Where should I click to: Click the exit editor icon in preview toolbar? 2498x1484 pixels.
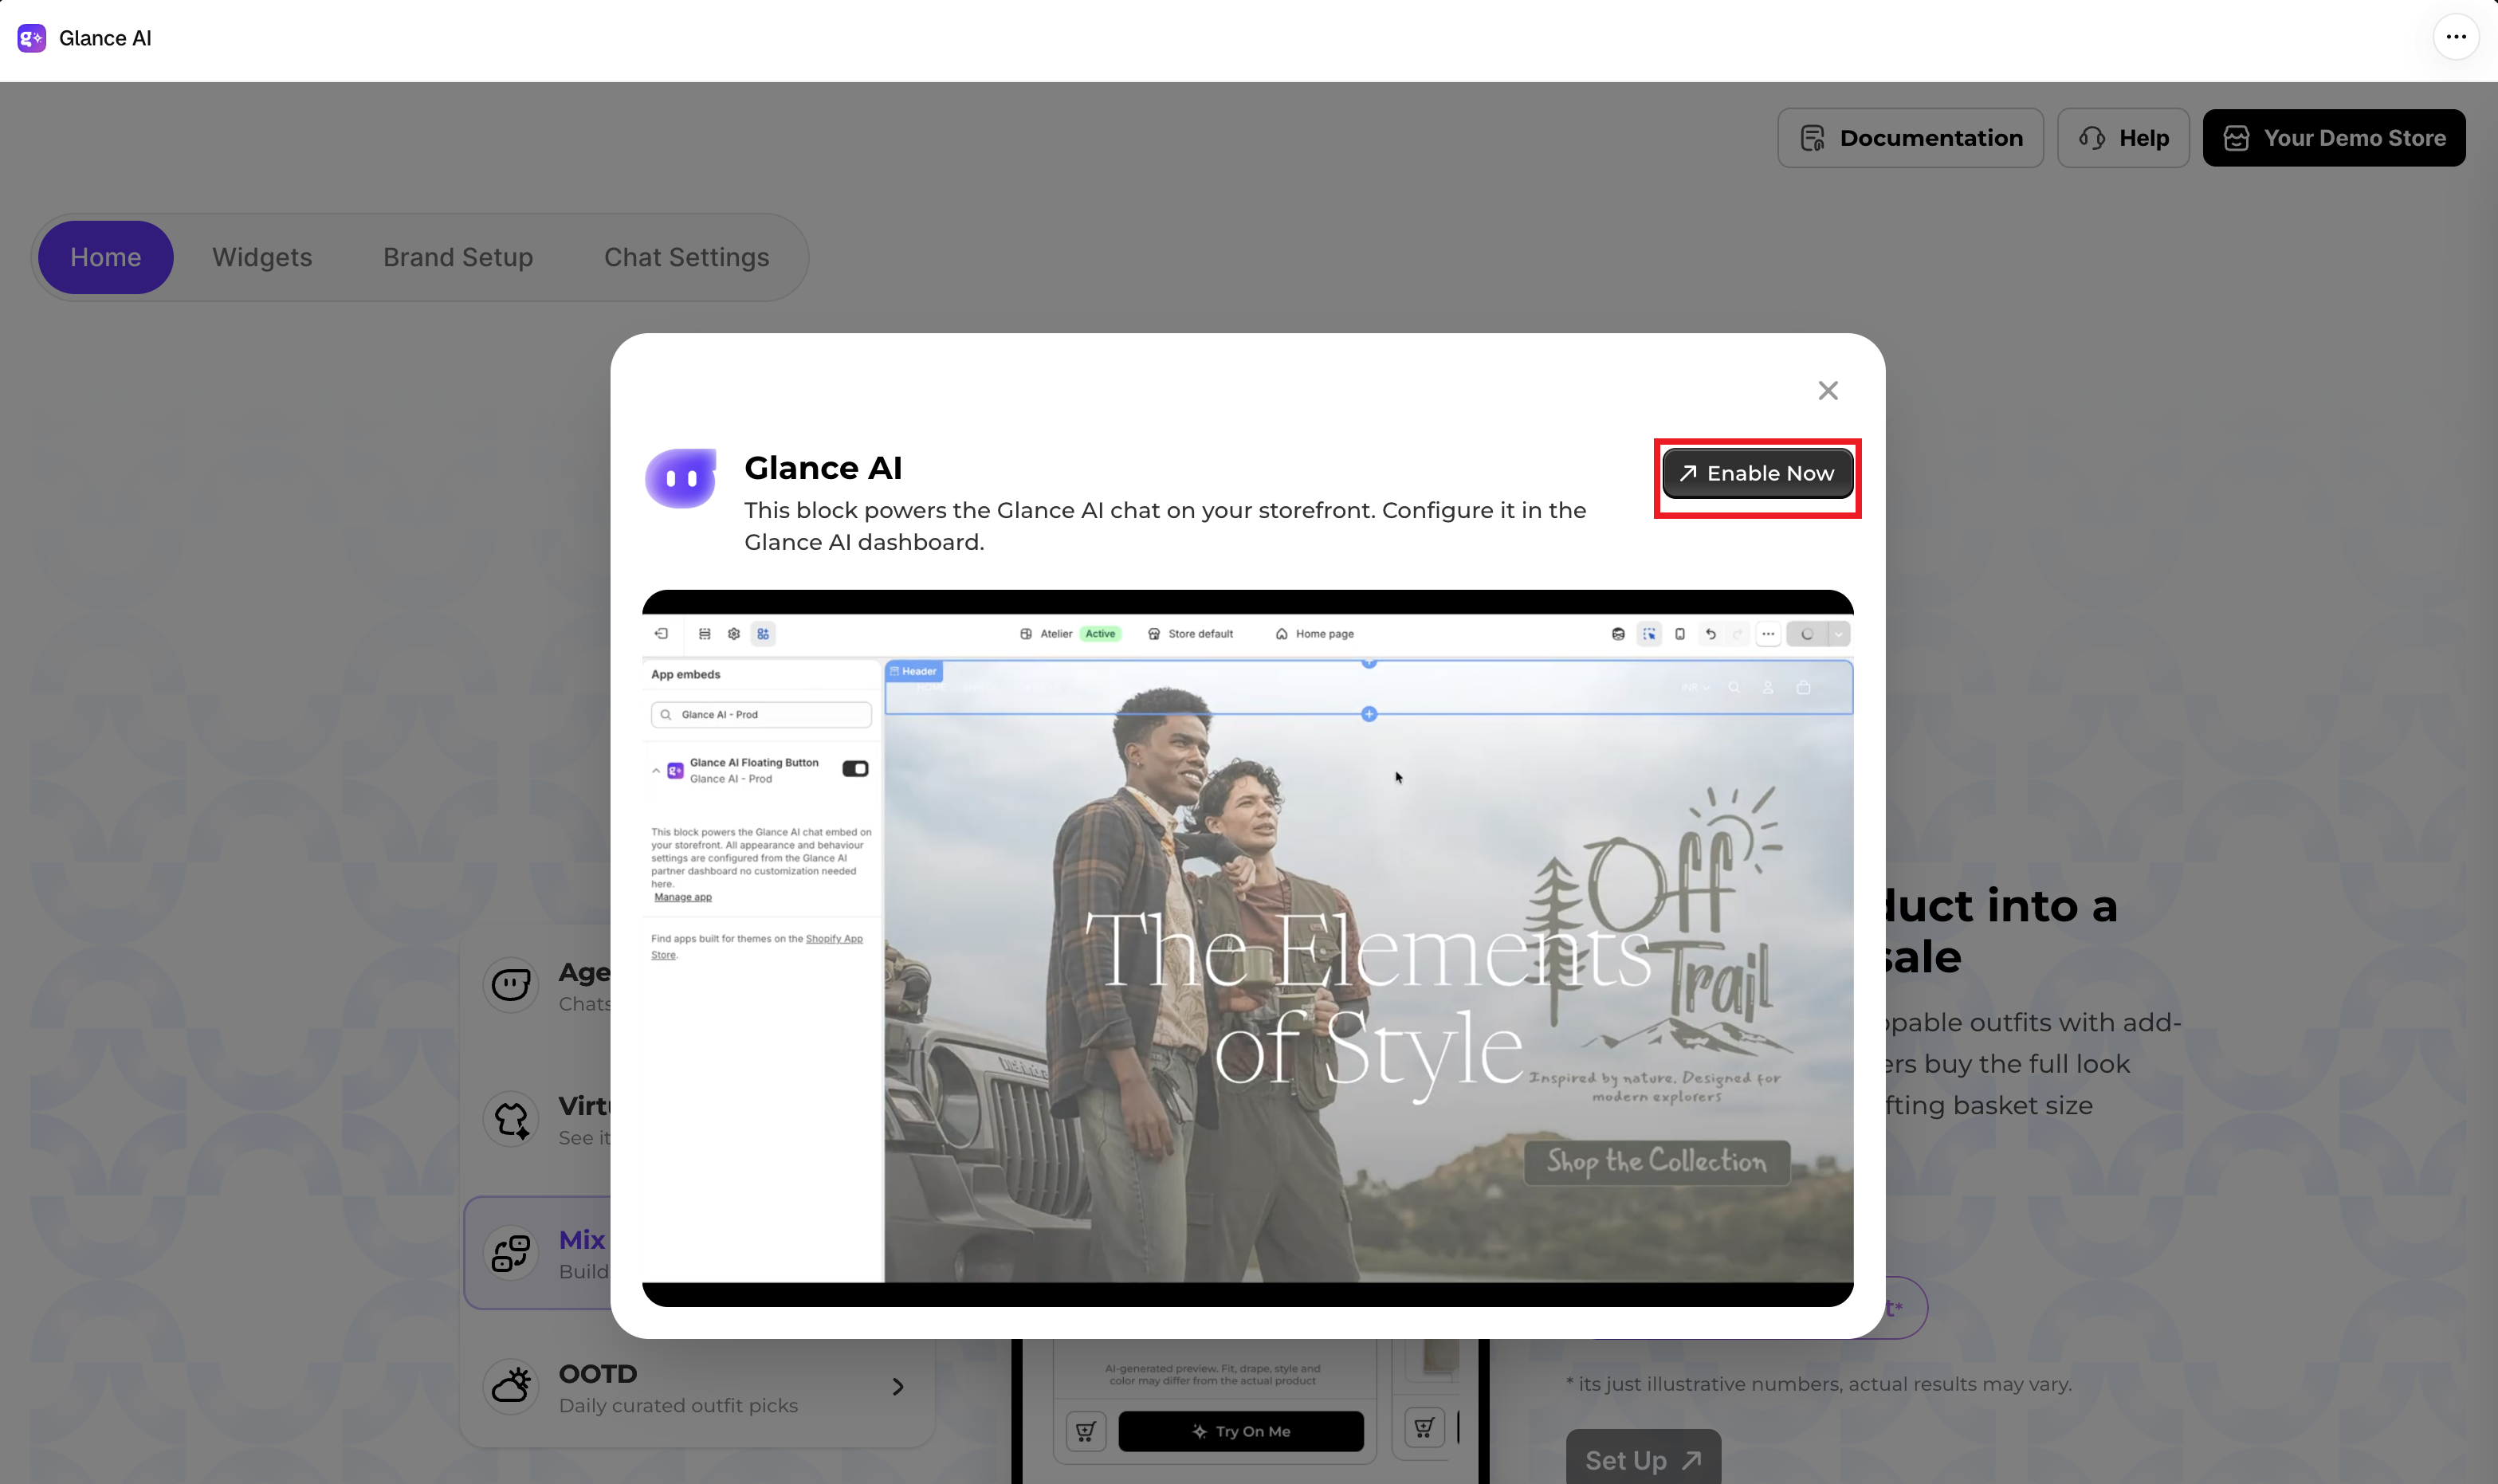[661, 634]
